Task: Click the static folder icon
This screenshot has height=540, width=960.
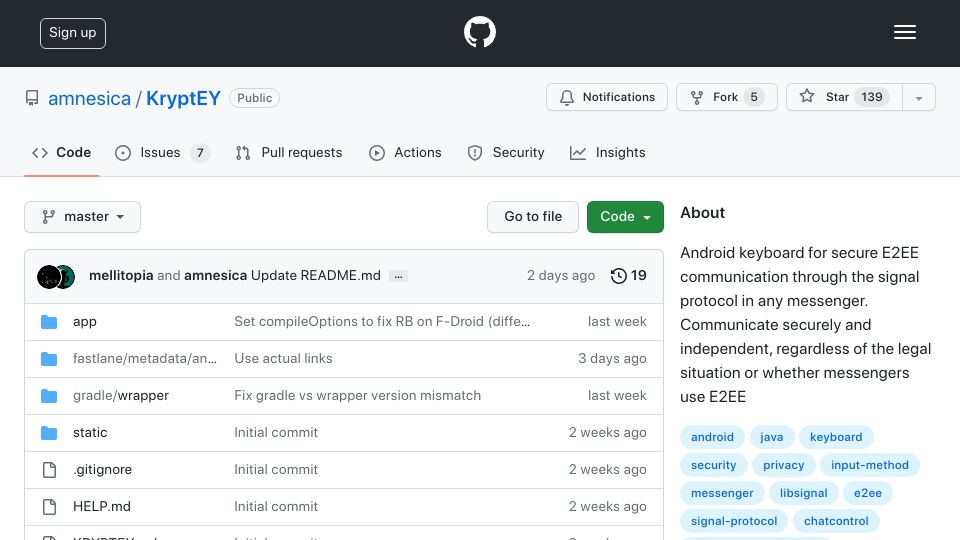Action: 49,433
